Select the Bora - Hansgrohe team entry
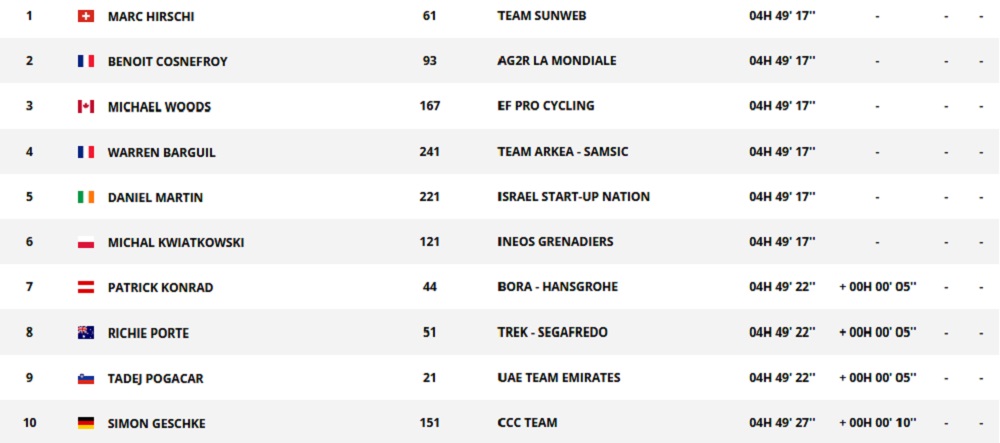1000x443 pixels. 557,287
